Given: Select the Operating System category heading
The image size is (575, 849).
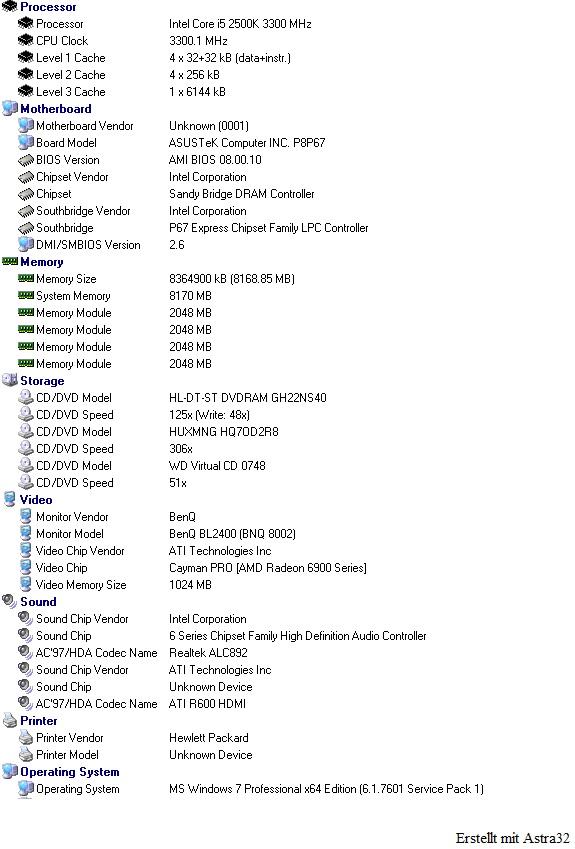Looking at the screenshot, I should [70, 772].
